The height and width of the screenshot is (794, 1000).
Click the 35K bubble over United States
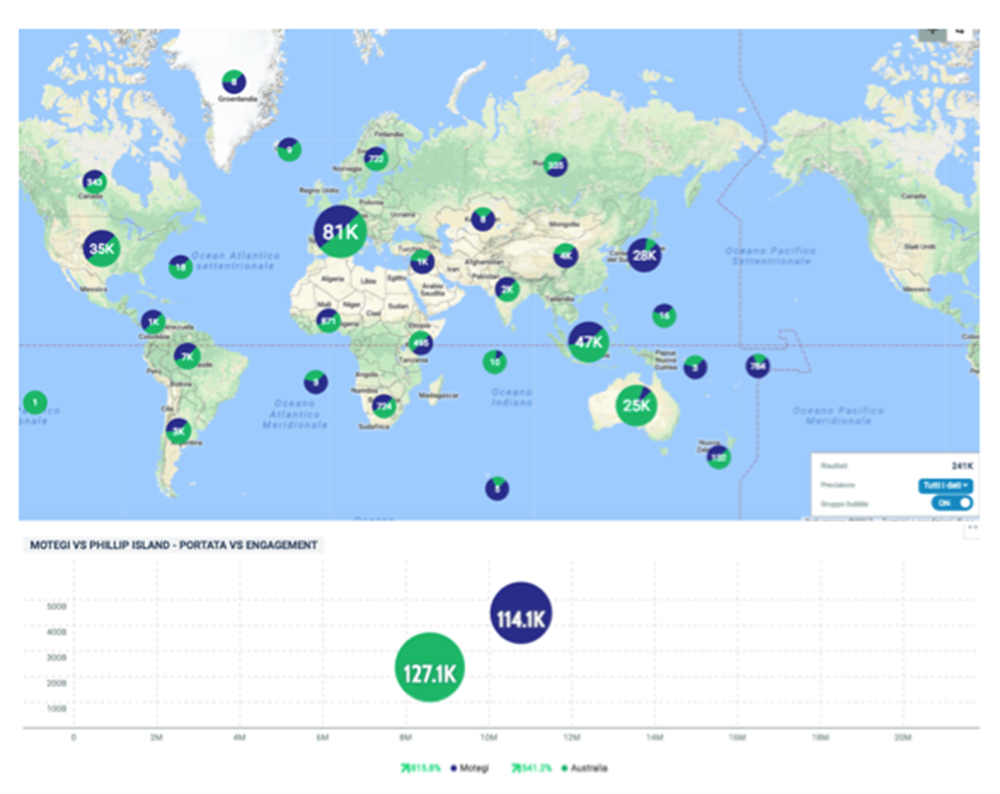pos(102,249)
